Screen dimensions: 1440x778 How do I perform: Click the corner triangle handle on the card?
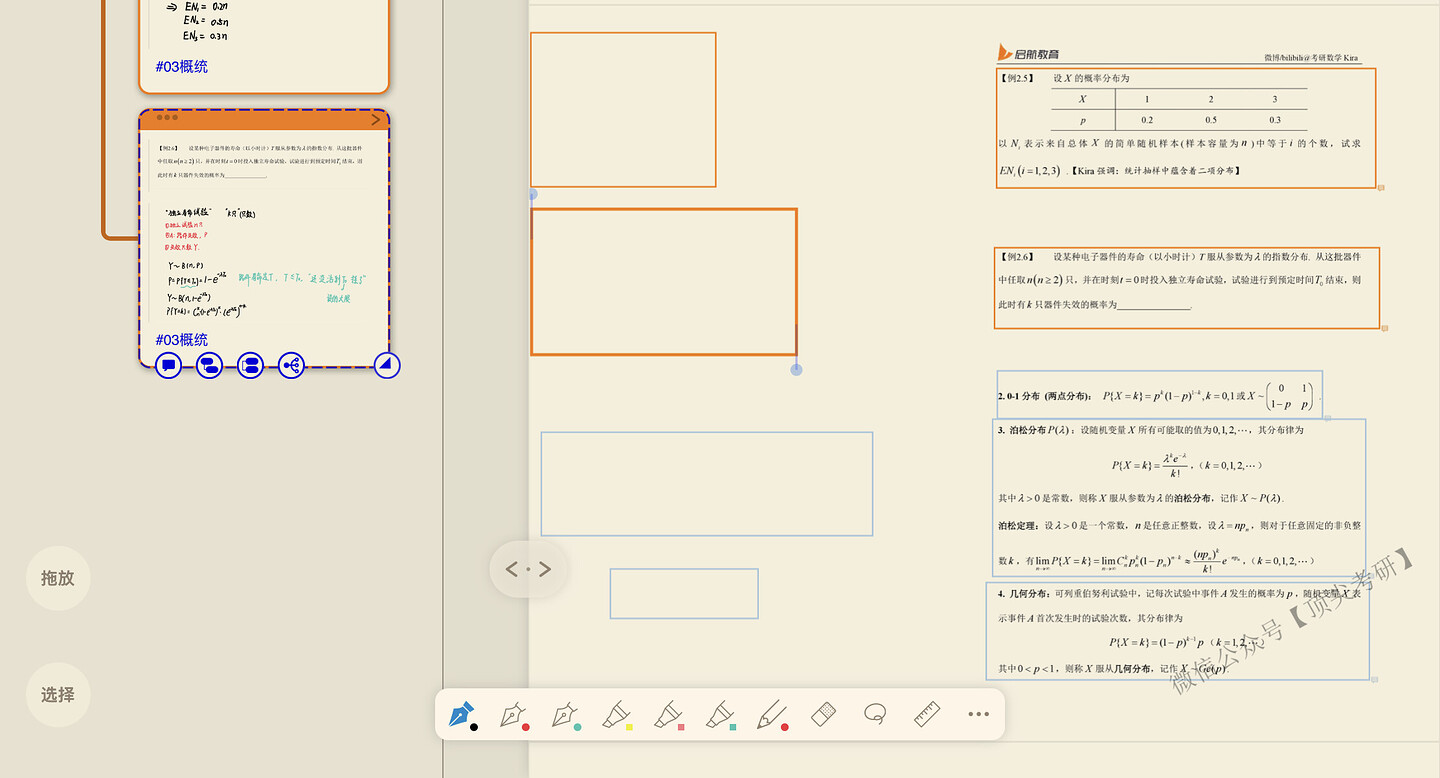387,365
